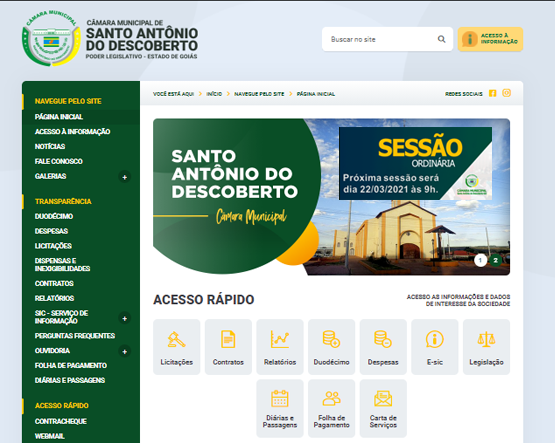Screen dimensions: 555x443
Task: Open the E-sic info icon tile
Action: pyautogui.click(x=435, y=347)
